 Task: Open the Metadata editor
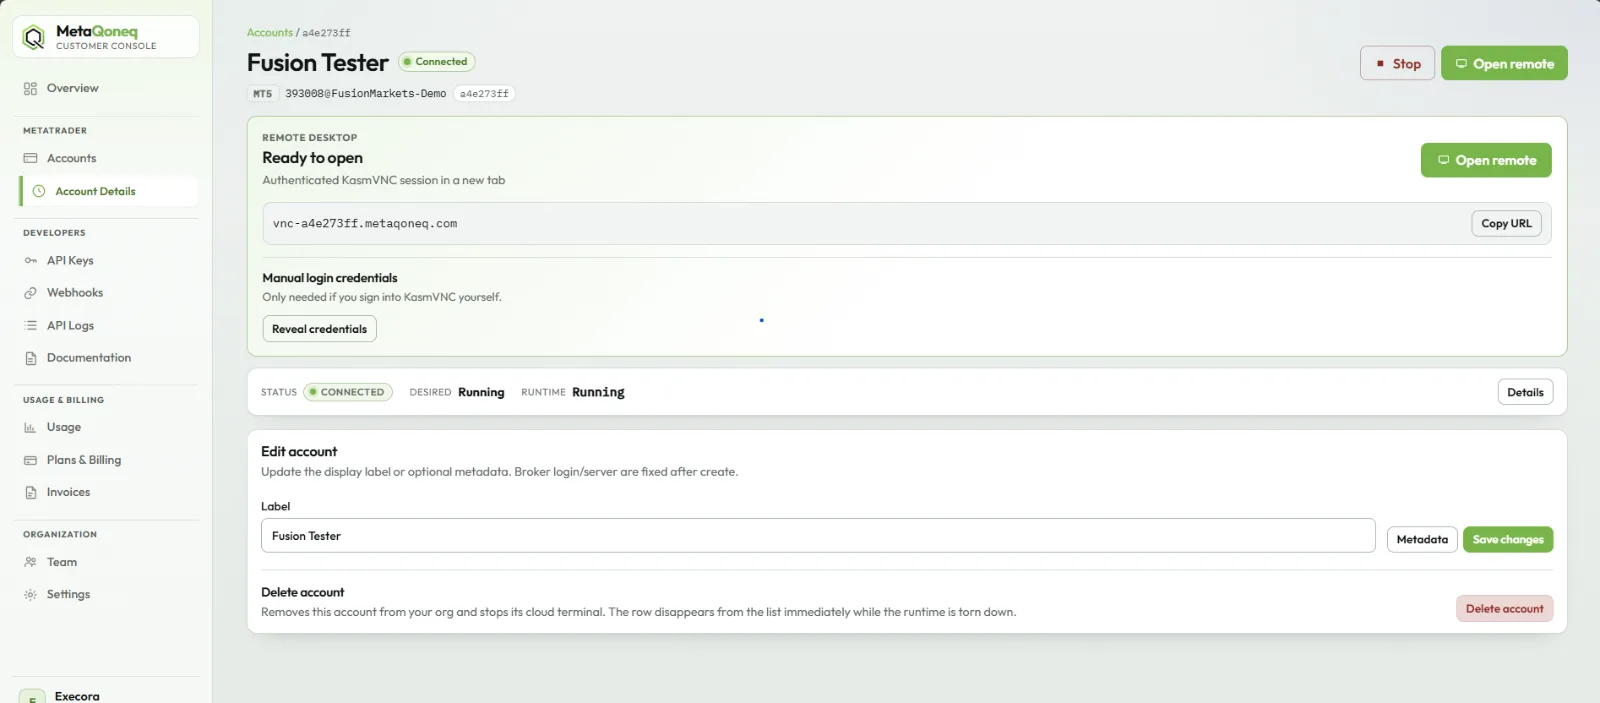tap(1422, 540)
